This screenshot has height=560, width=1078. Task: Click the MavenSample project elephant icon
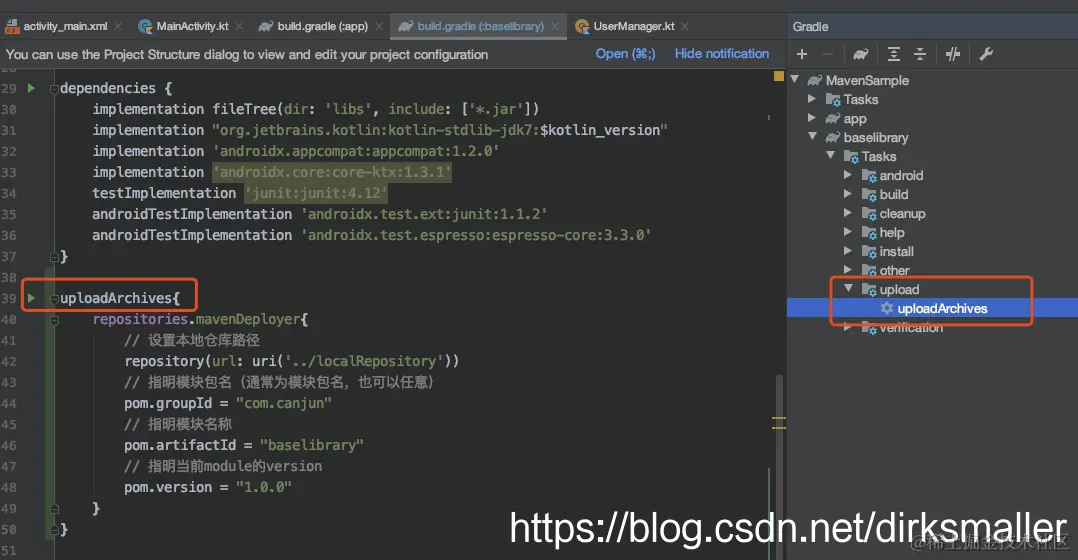click(815, 80)
